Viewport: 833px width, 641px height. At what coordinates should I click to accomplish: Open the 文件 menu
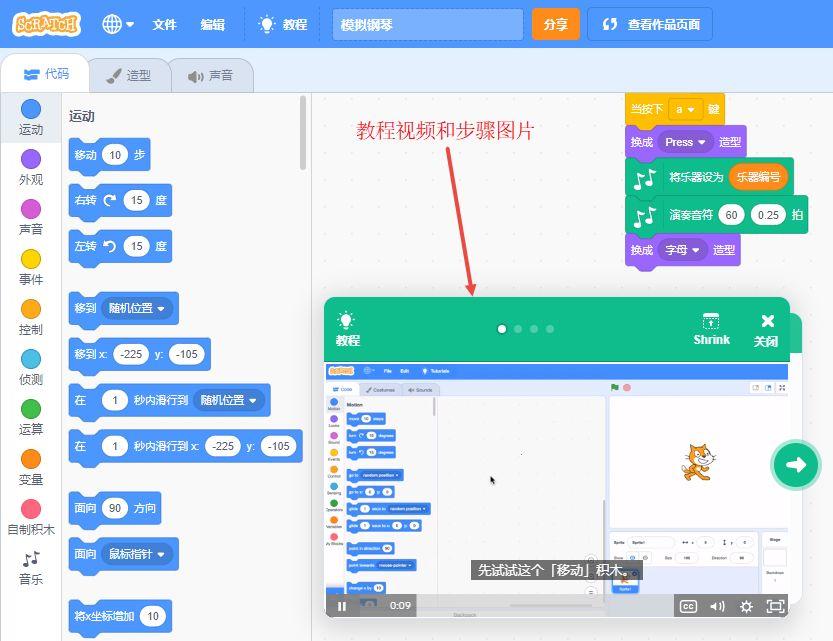coord(164,24)
